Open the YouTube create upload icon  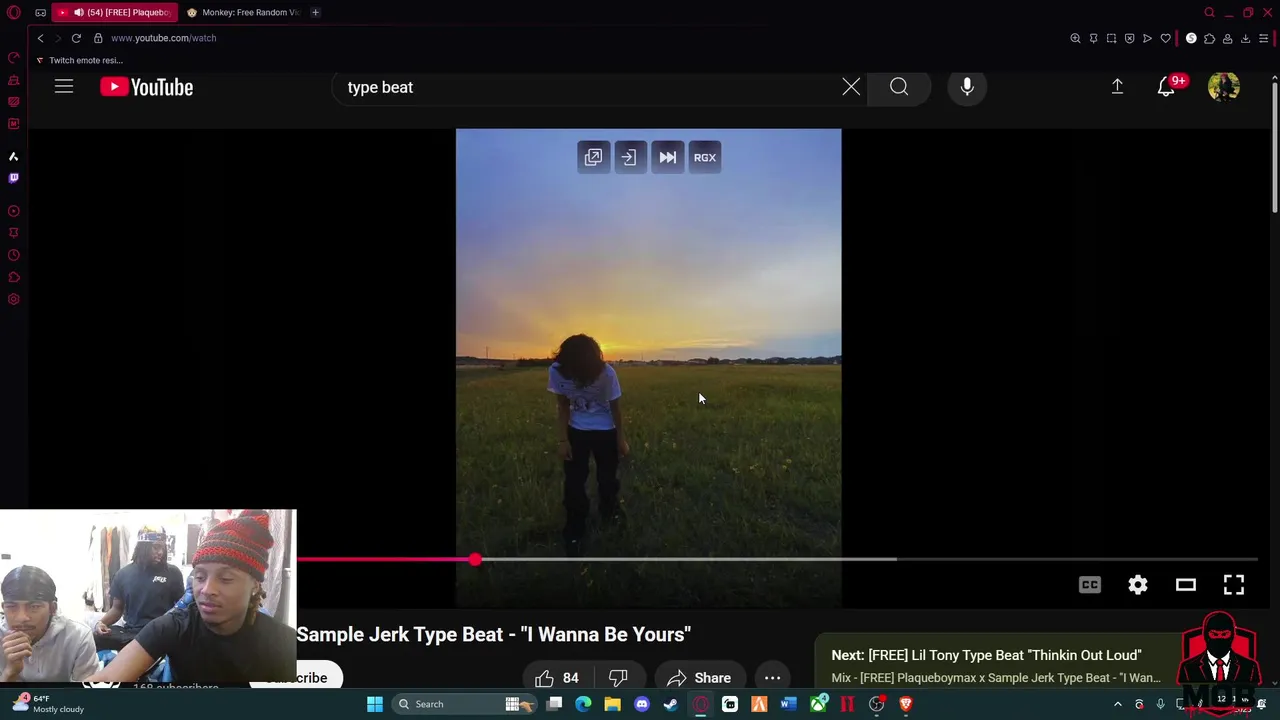point(1117,87)
